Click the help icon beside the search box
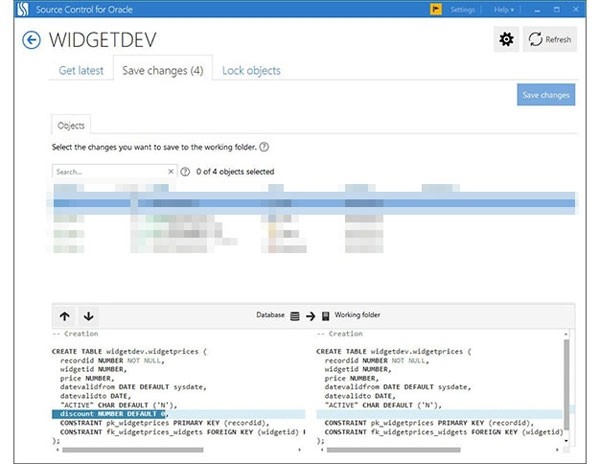600x464 pixels. pyautogui.click(x=186, y=172)
